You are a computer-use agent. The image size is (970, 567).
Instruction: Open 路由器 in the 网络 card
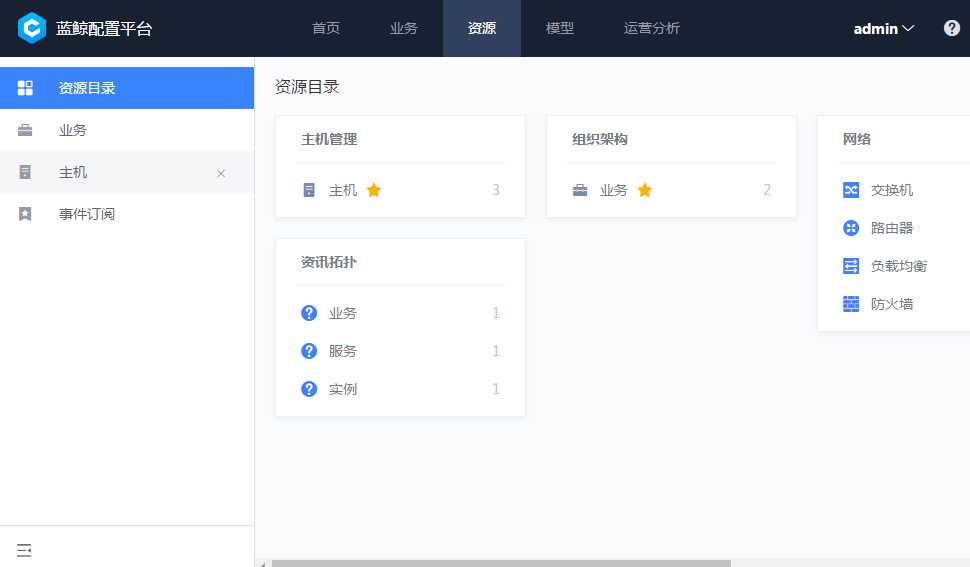[x=891, y=228]
